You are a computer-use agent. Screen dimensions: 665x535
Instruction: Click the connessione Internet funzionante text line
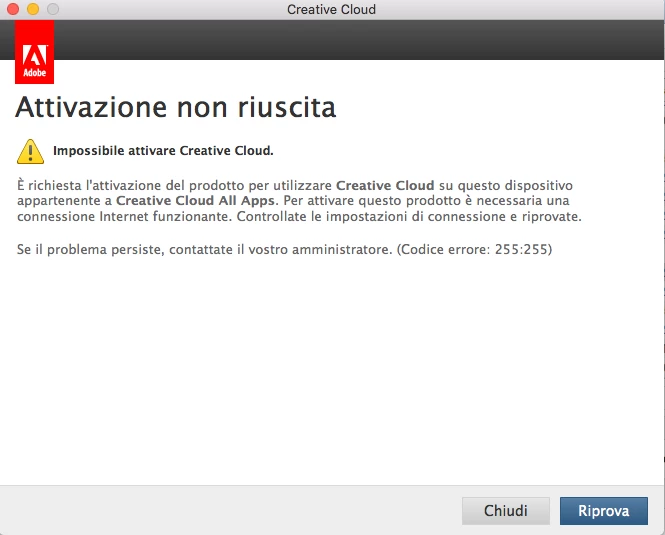[299, 217]
